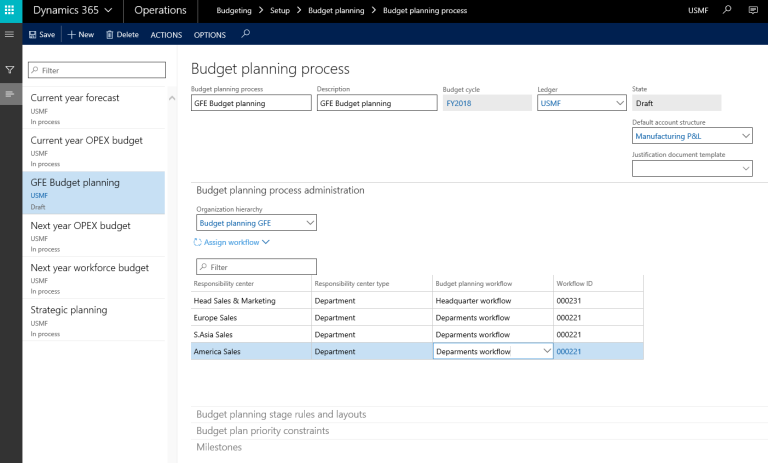Click the Description input field
The image size is (768, 463).
pyautogui.click(x=371, y=102)
